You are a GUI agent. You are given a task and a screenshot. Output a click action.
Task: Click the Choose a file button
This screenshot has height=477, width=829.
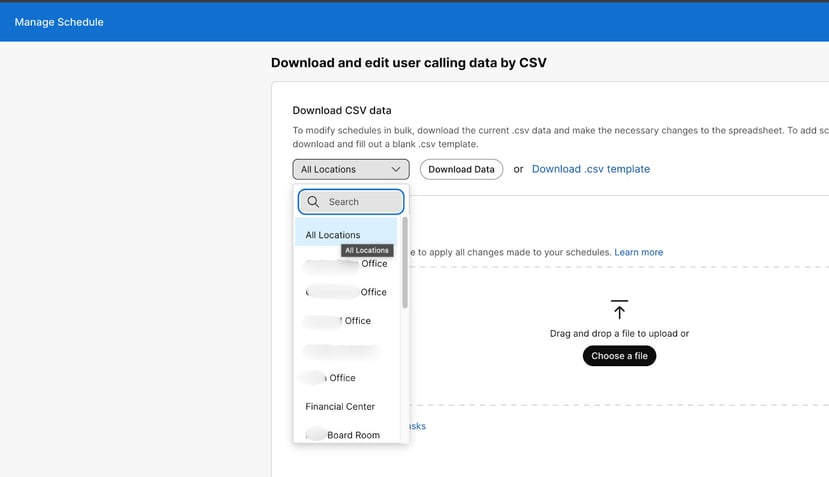point(619,356)
